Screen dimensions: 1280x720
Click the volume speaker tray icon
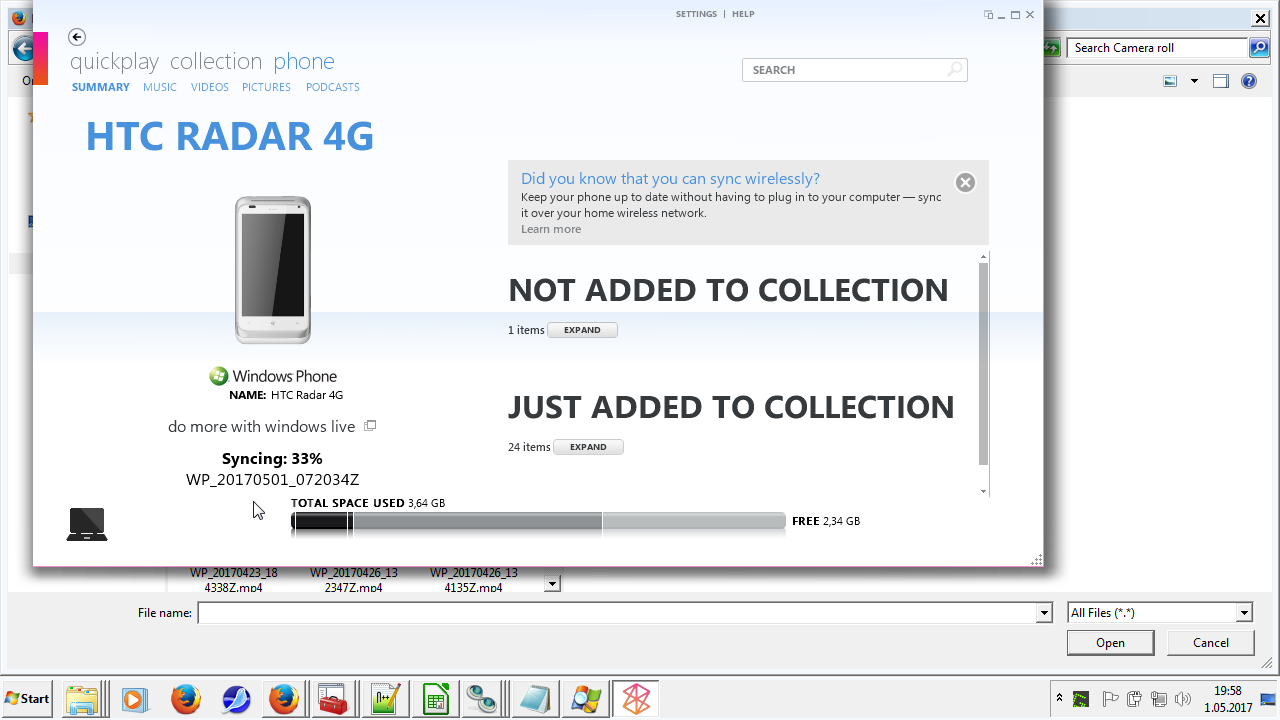(x=1183, y=699)
